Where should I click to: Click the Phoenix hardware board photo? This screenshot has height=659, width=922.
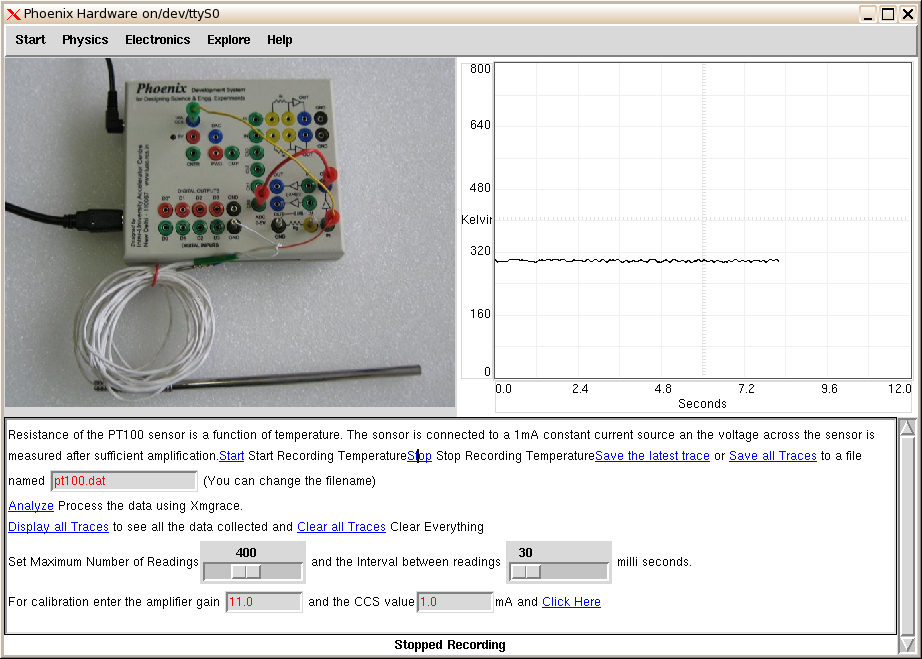click(230, 232)
